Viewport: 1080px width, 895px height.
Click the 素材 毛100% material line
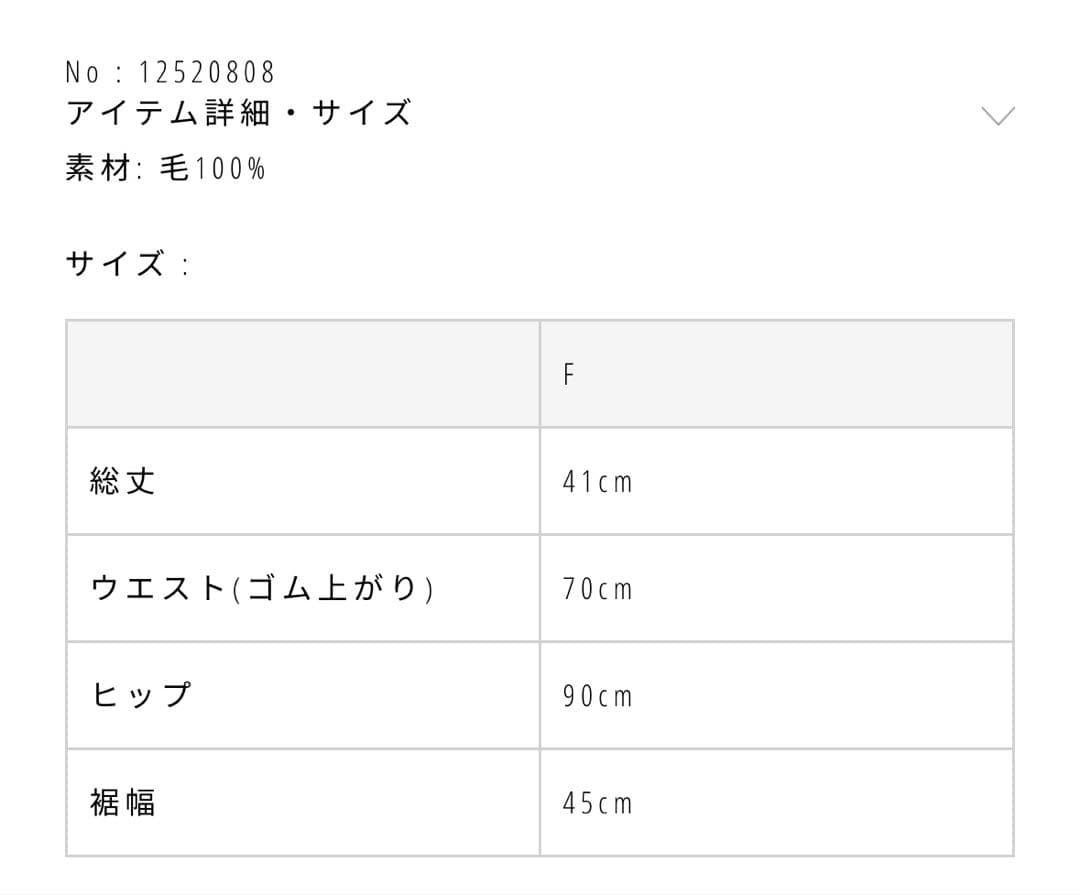(x=165, y=168)
